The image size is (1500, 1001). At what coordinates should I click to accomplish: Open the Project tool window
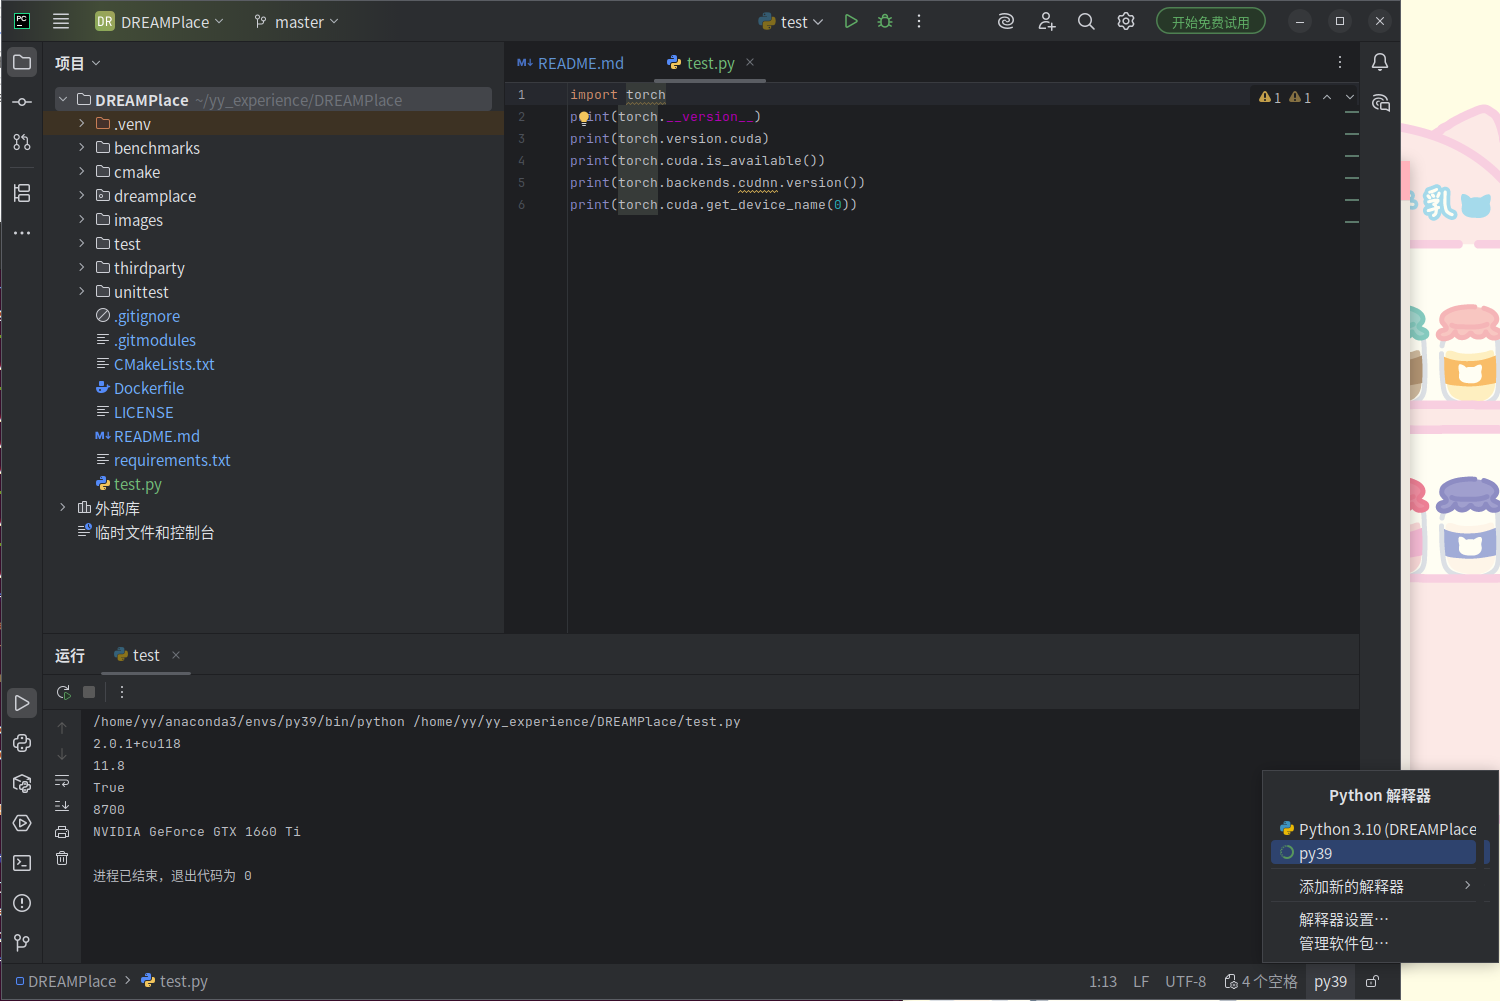(22, 62)
